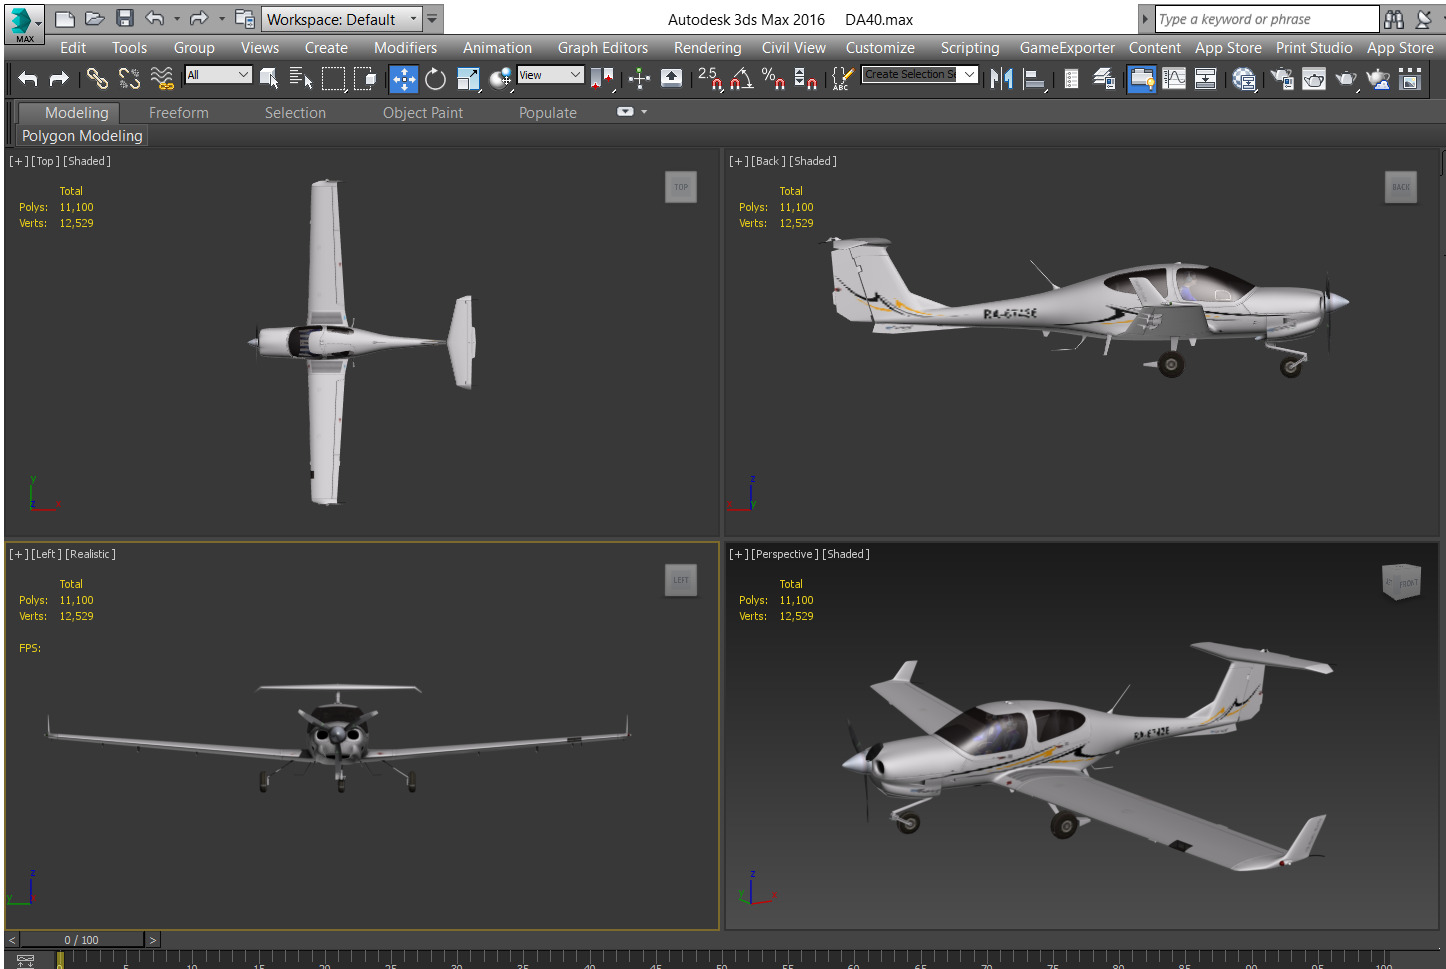The height and width of the screenshot is (969, 1446).
Task: Expand the ribbon display options arrow
Action: (644, 112)
